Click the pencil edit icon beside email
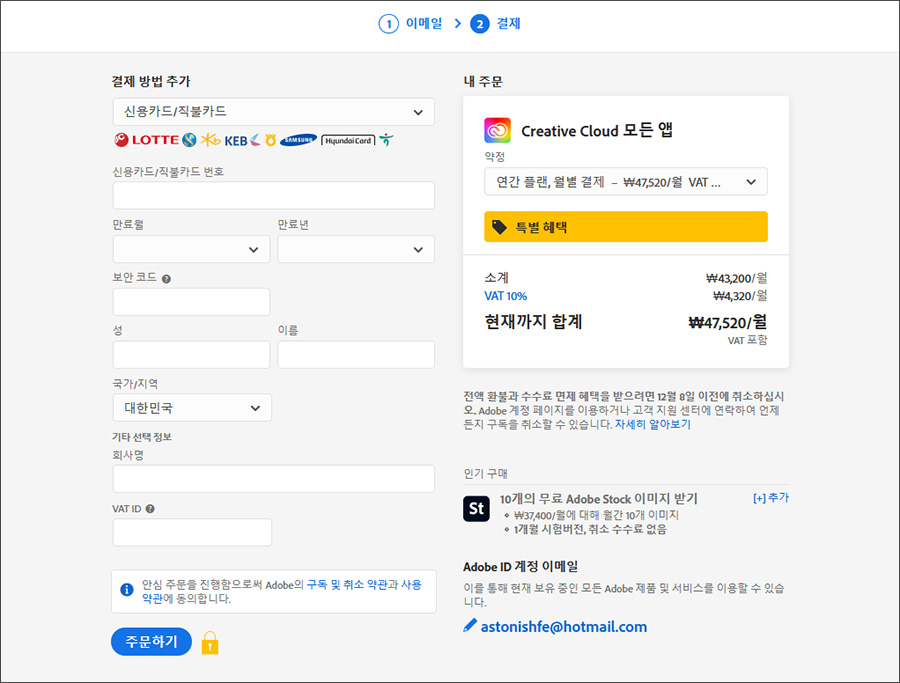Screen dimensions: 900x683 coord(470,626)
